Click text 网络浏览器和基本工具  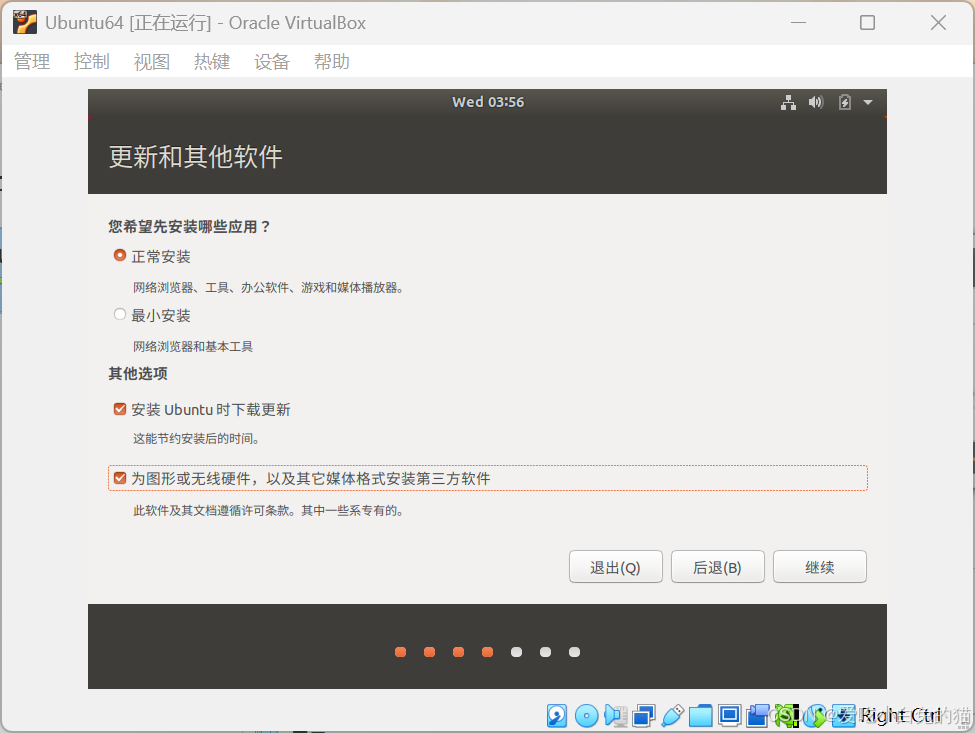193,346
